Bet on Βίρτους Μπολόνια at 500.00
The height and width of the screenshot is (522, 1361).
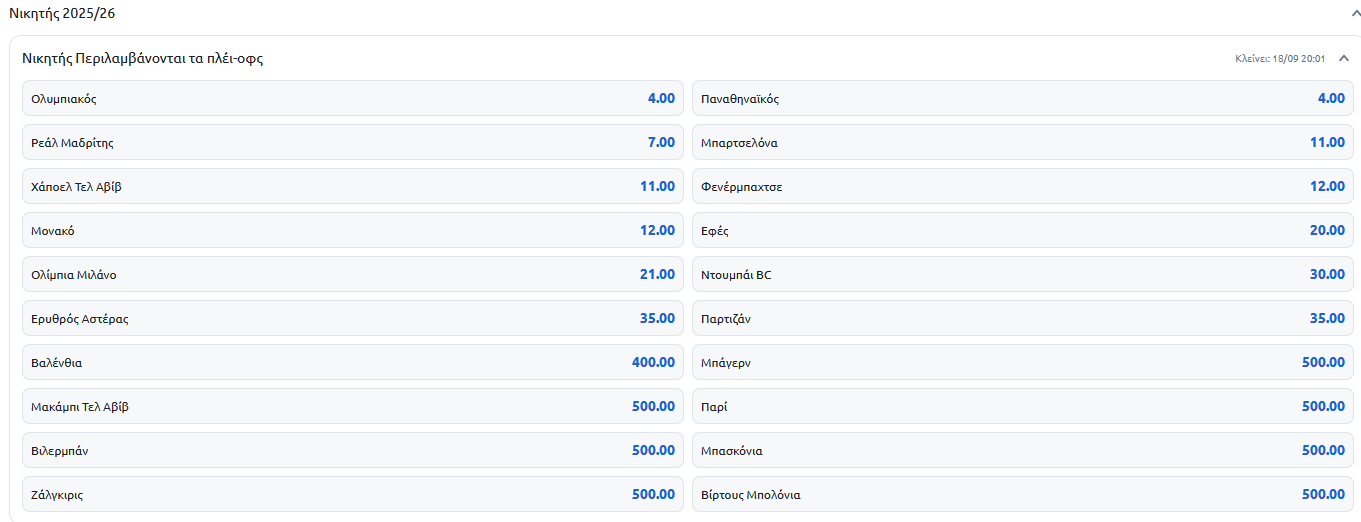1023,495
